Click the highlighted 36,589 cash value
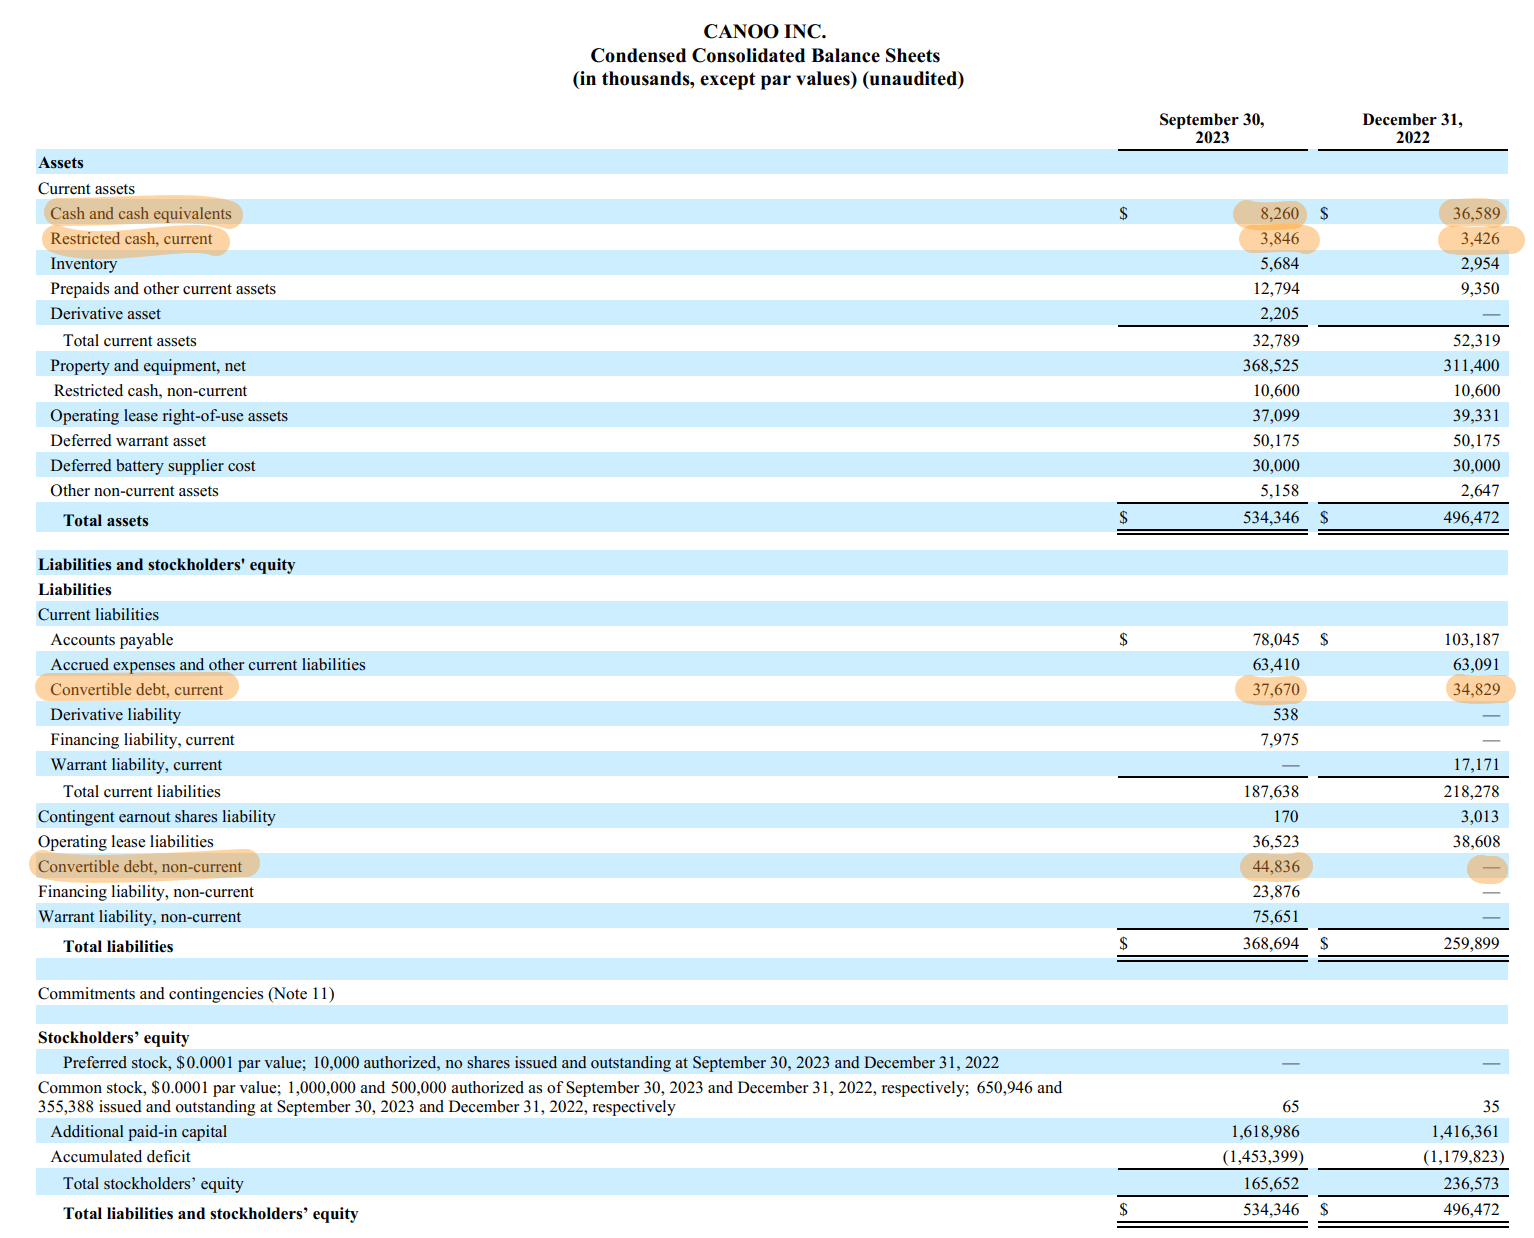Viewport: 1534px width, 1238px height. pos(1475,213)
